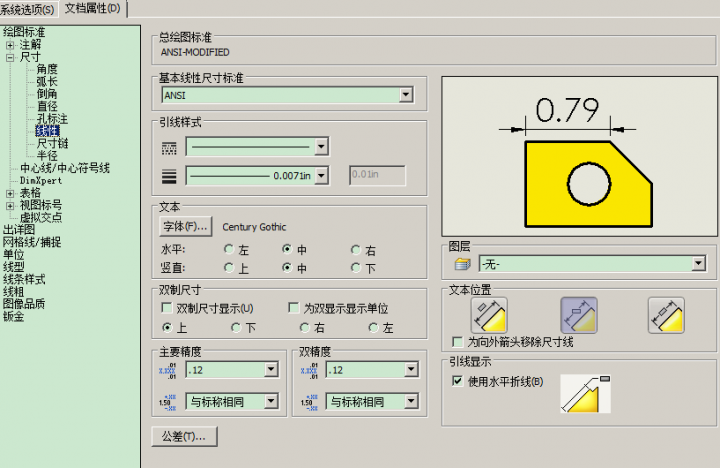Select the third text position icon button
Image resolution: width=720 pixels, height=468 pixels.
tap(665, 315)
